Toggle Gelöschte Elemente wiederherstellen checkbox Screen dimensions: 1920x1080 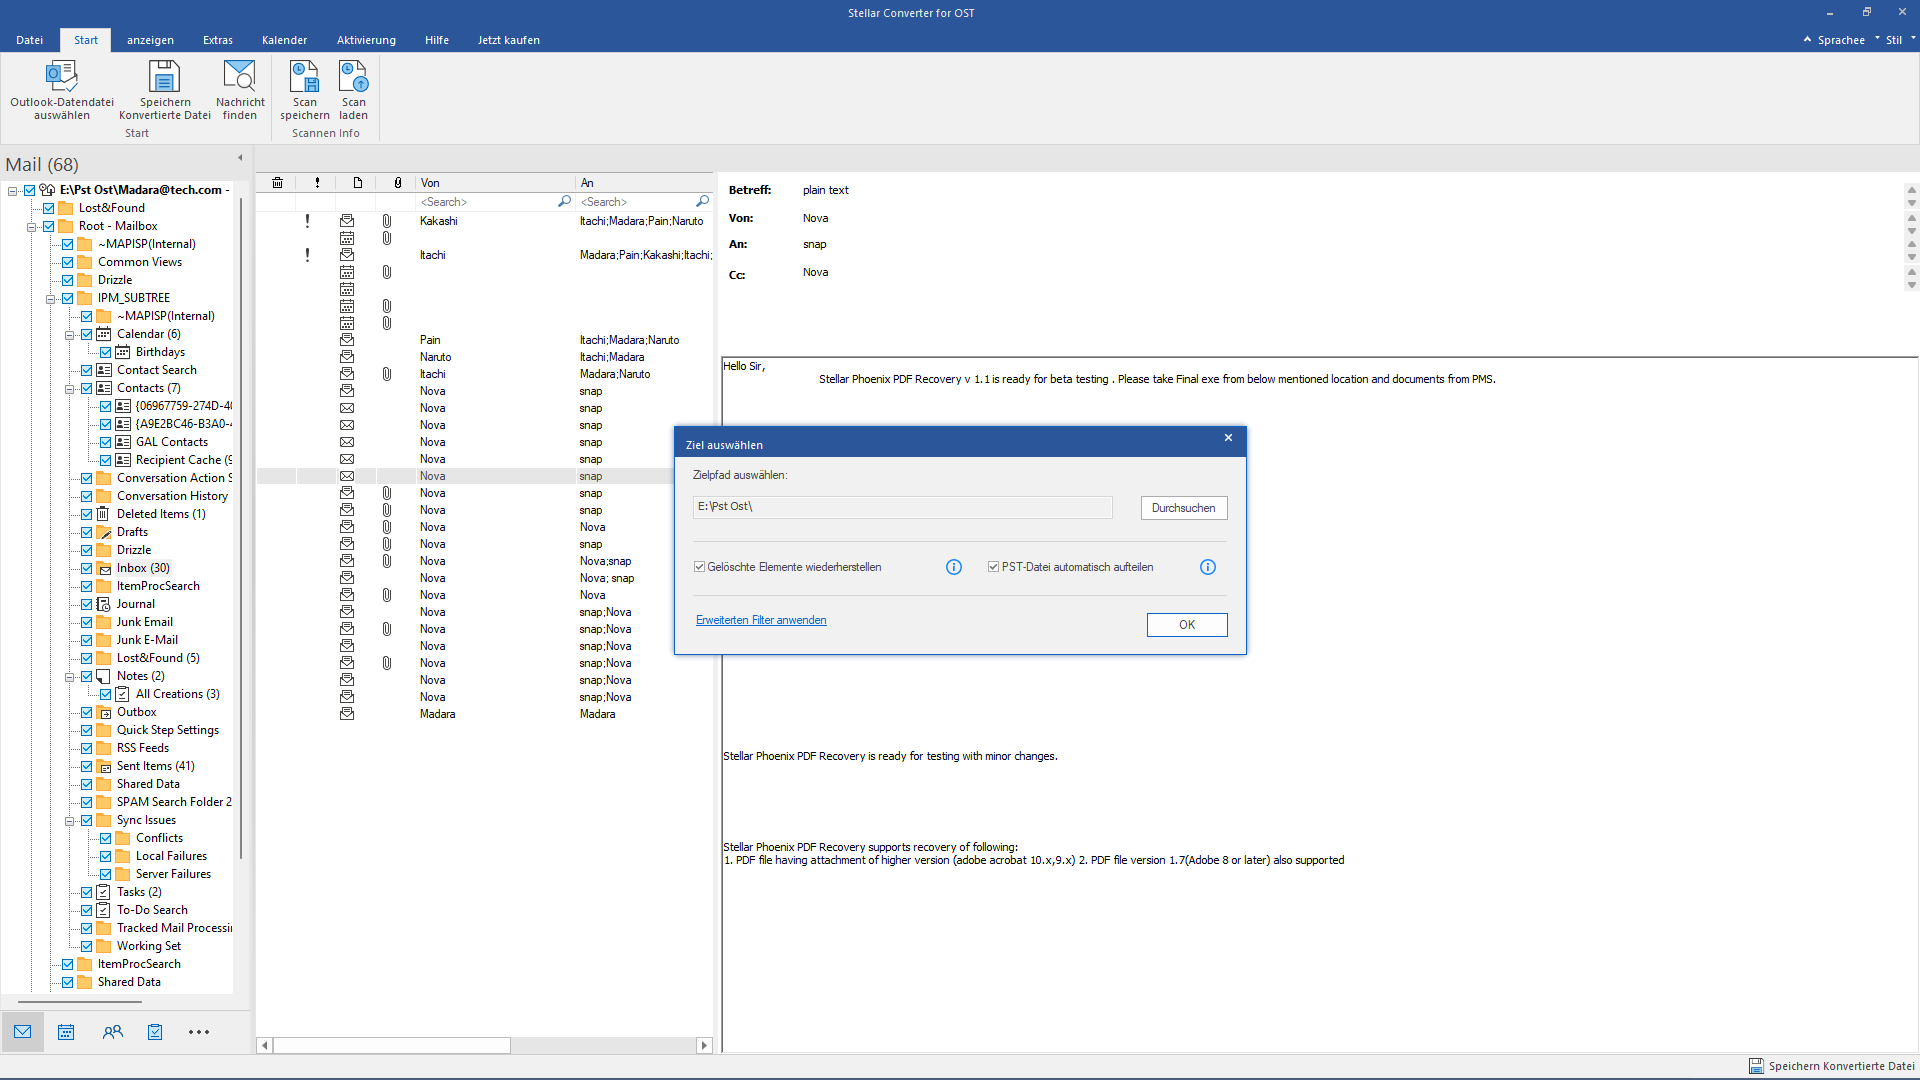pyautogui.click(x=700, y=567)
